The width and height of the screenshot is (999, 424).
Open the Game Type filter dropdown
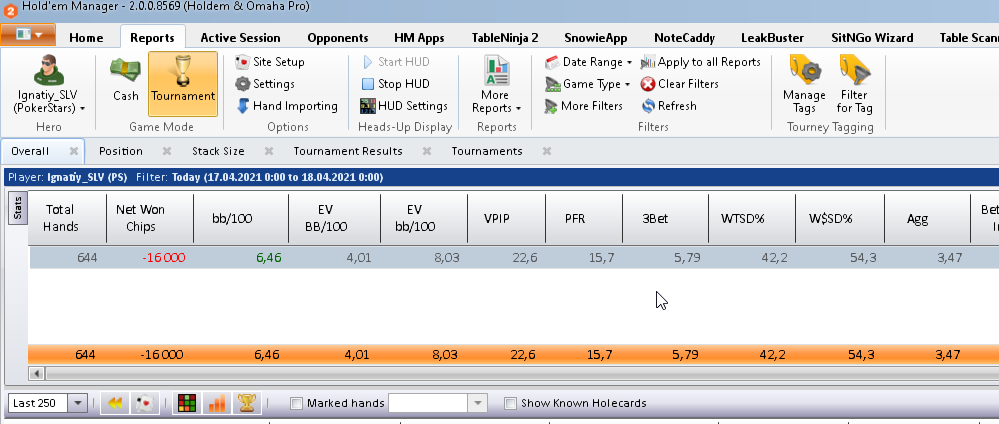pos(587,84)
